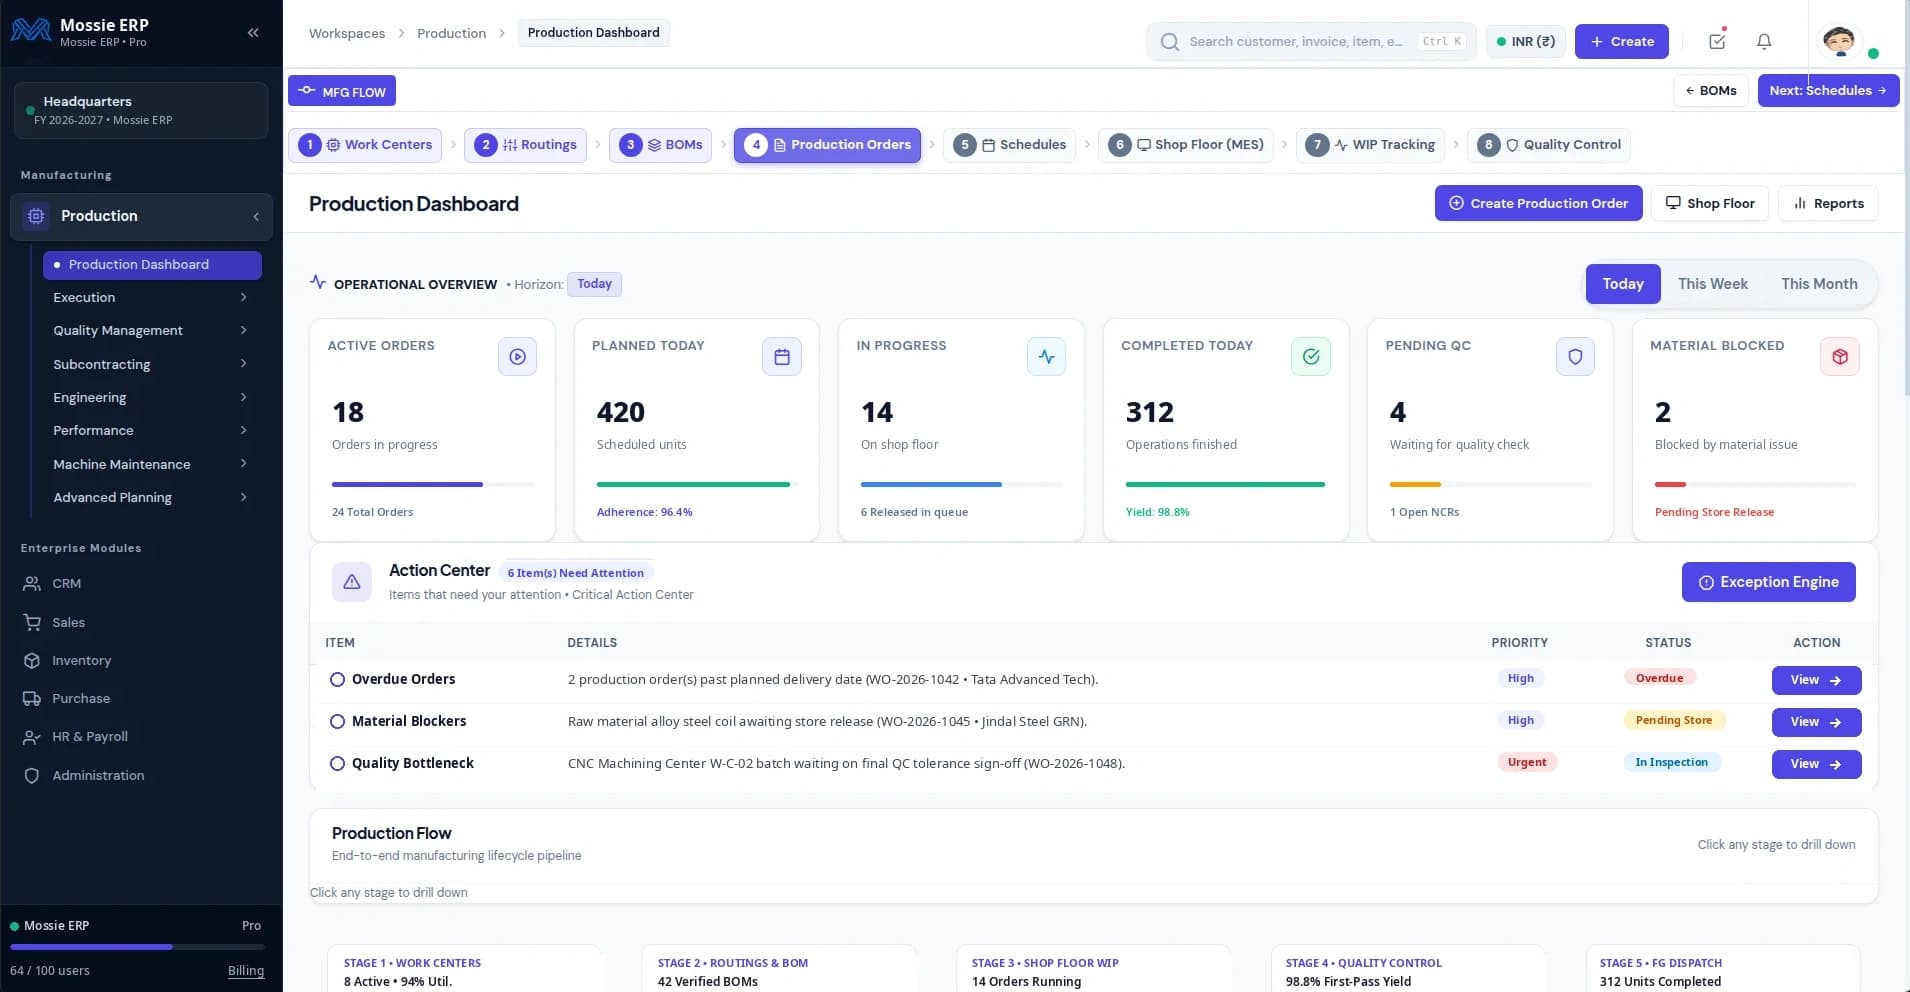Click the Action Center warning triangle icon
The image size is (1910, 992).
352,582
